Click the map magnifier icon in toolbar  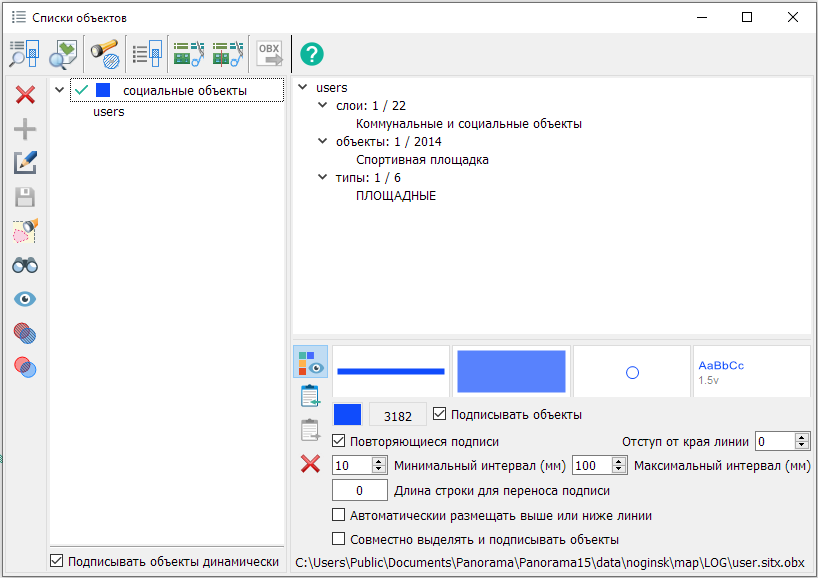(64, 53)
